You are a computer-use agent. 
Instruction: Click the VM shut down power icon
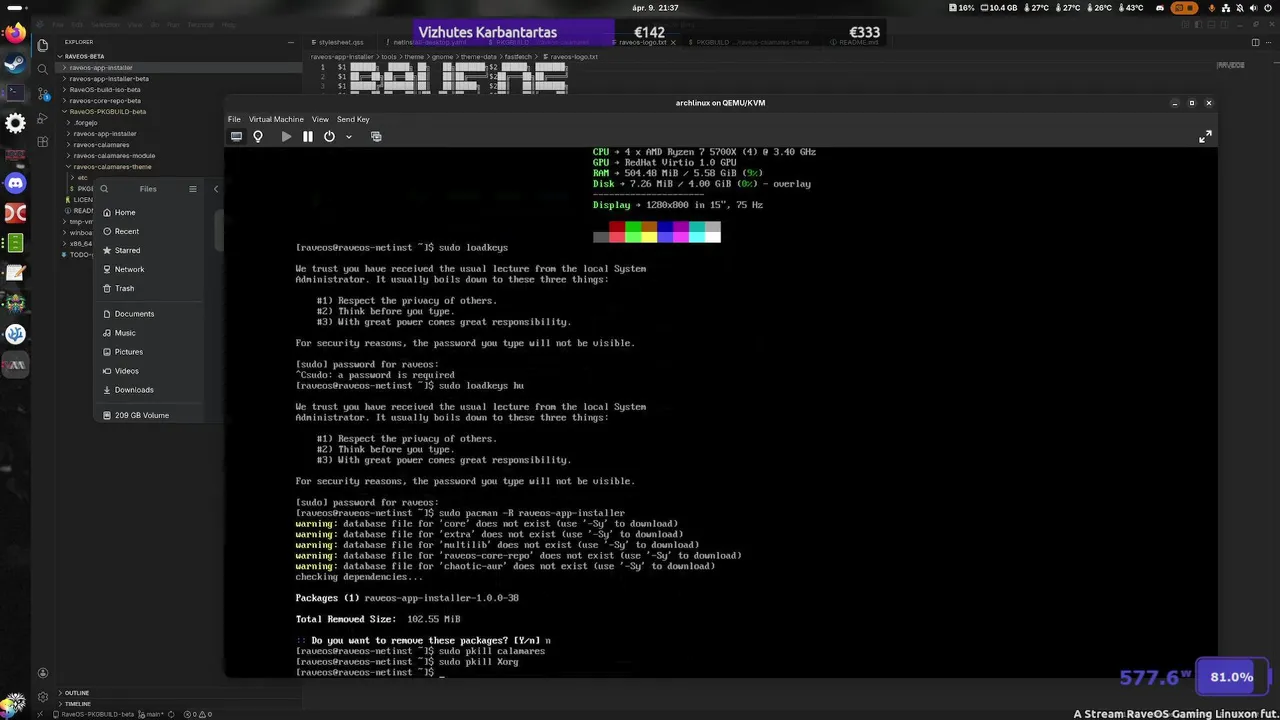(x=329, y=136)
